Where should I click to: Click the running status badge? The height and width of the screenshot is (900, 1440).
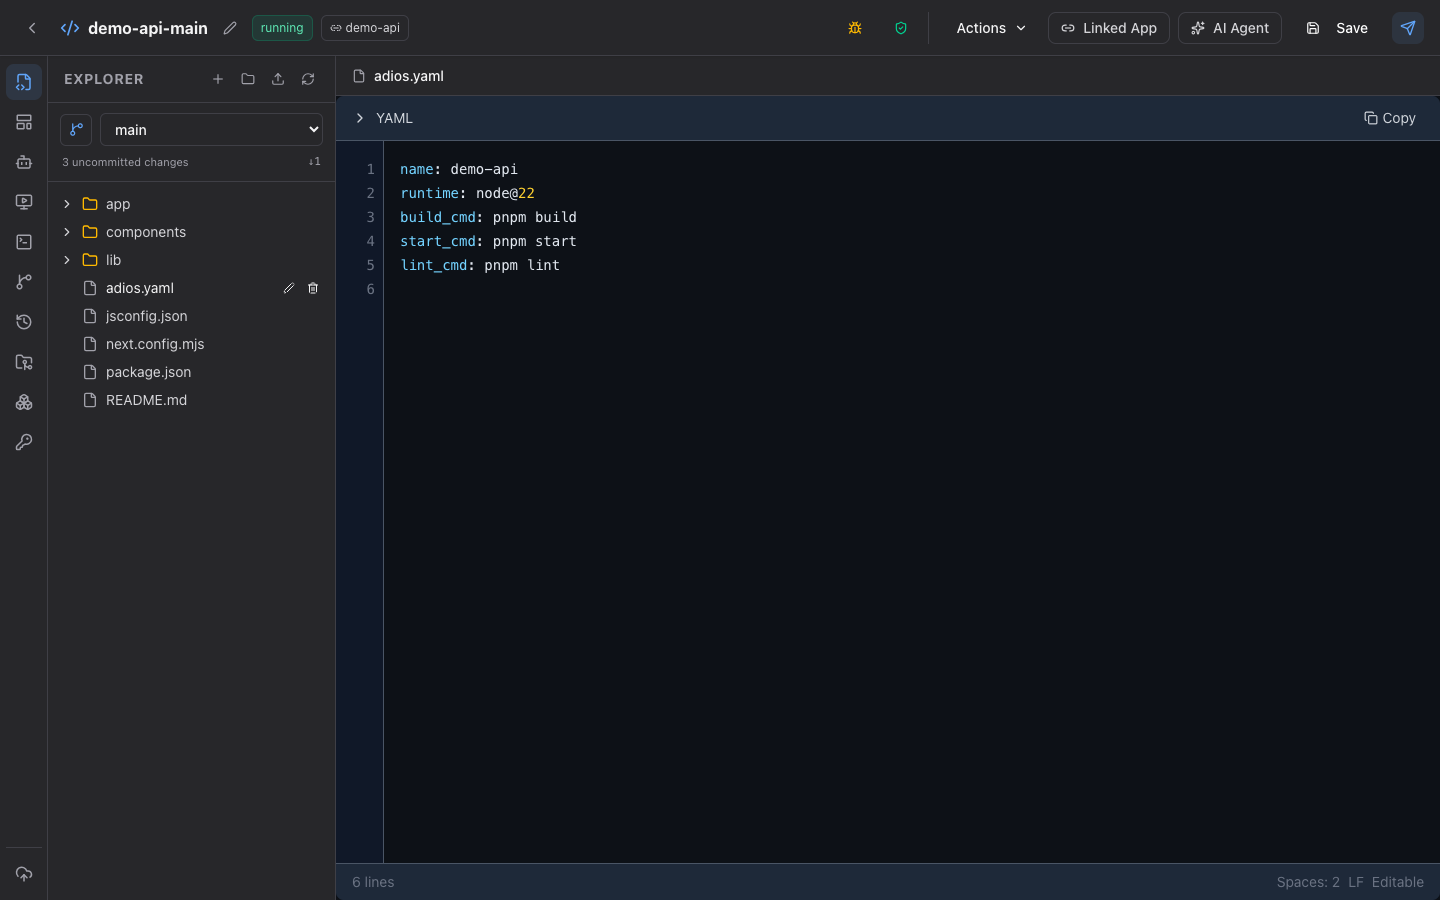[x=282, y=28]
